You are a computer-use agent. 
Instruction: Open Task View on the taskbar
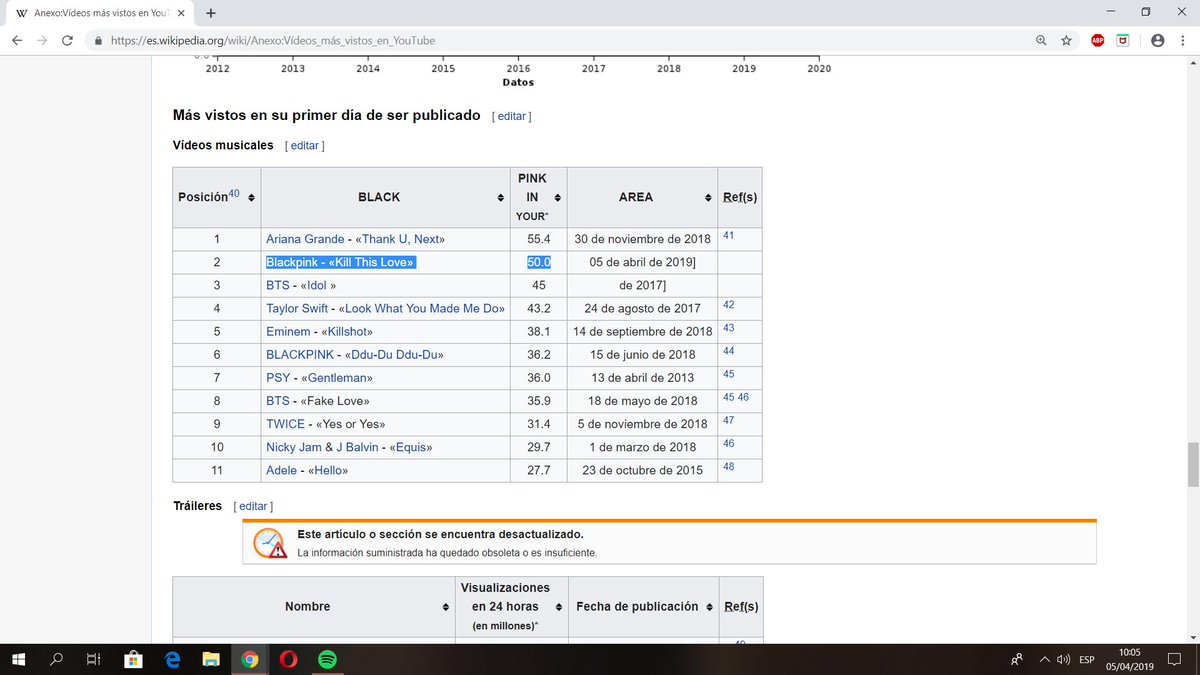click(92, 659)
